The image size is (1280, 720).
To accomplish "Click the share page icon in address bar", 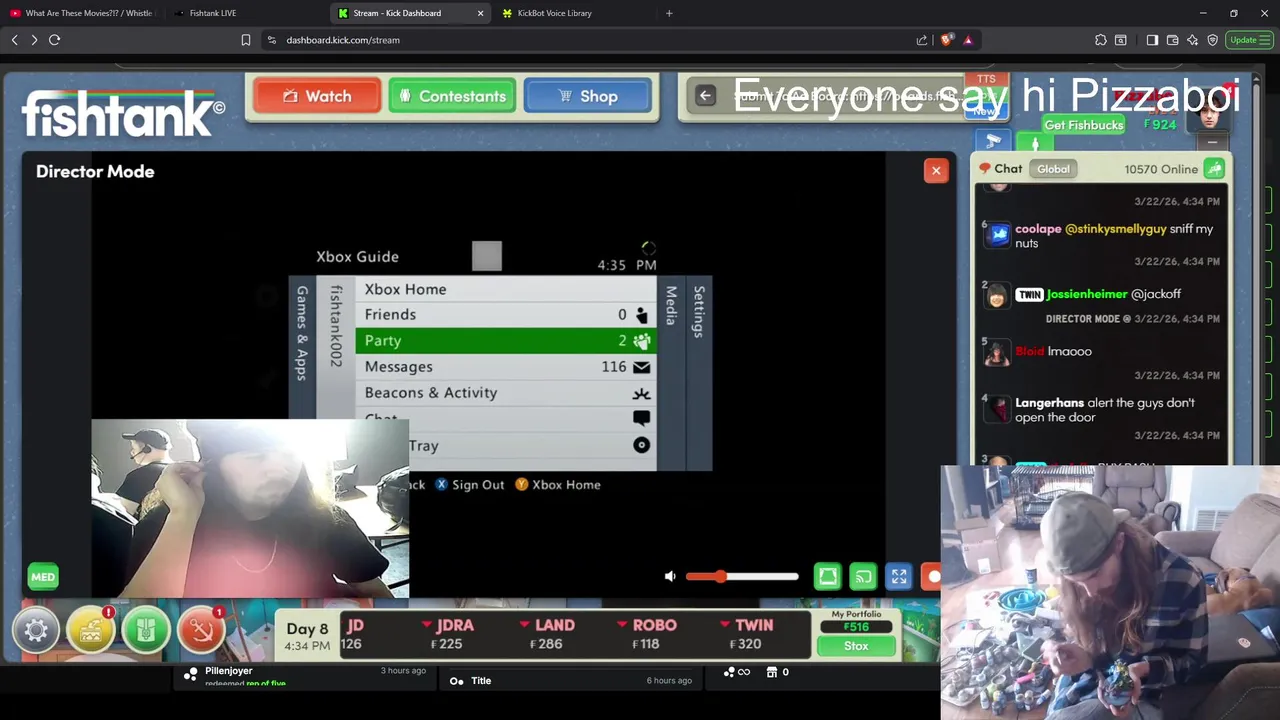I will coord(921,40).
